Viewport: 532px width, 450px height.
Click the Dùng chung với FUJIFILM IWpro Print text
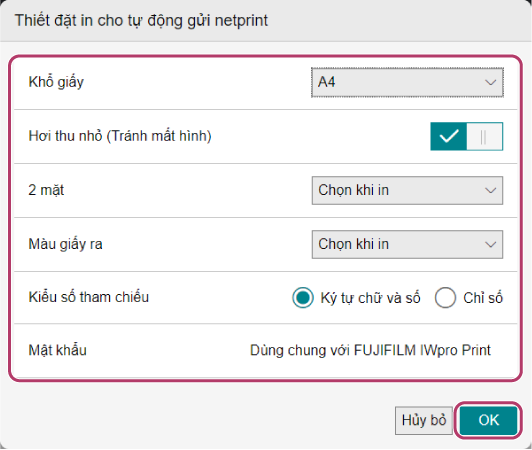pyautogui.click(x=370, y=350)
